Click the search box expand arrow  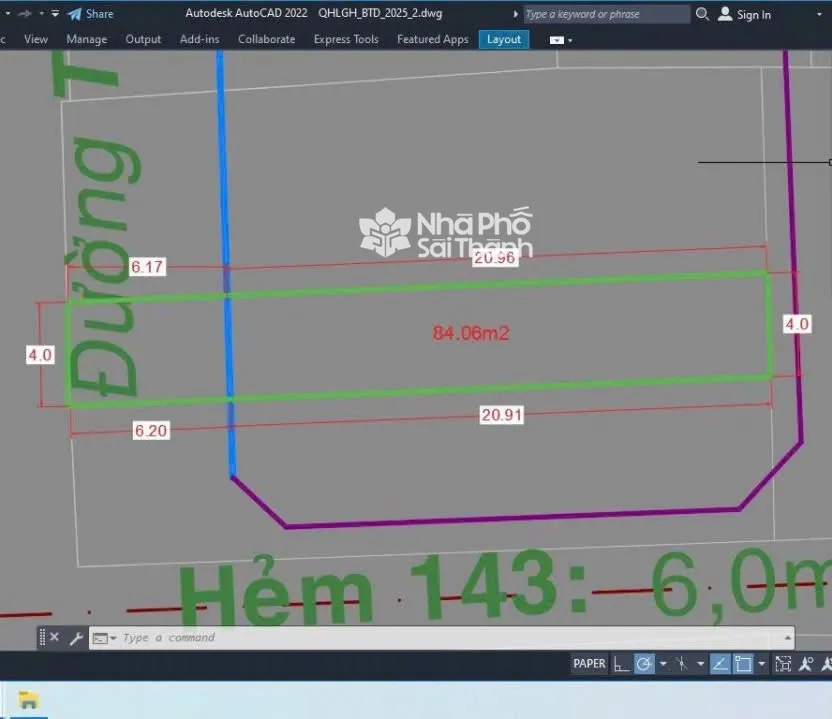click(x=515, y=14)
